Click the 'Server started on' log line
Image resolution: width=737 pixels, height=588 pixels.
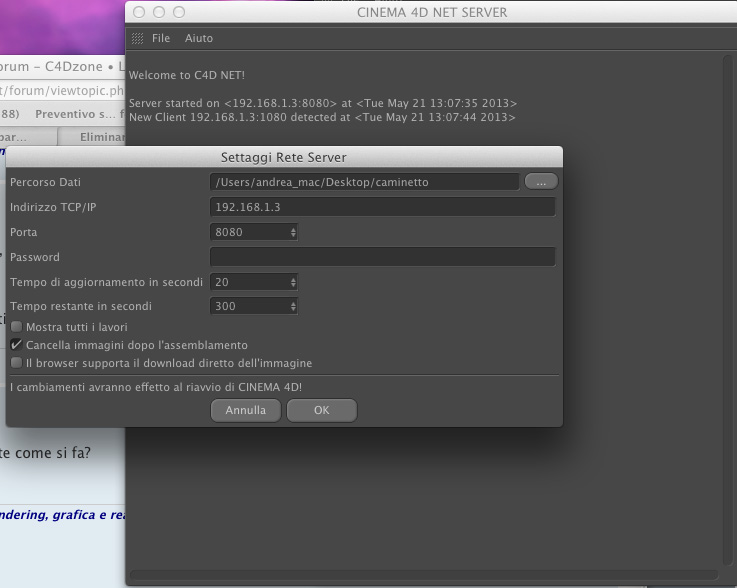pyautogui.click(x=323, y=103)
